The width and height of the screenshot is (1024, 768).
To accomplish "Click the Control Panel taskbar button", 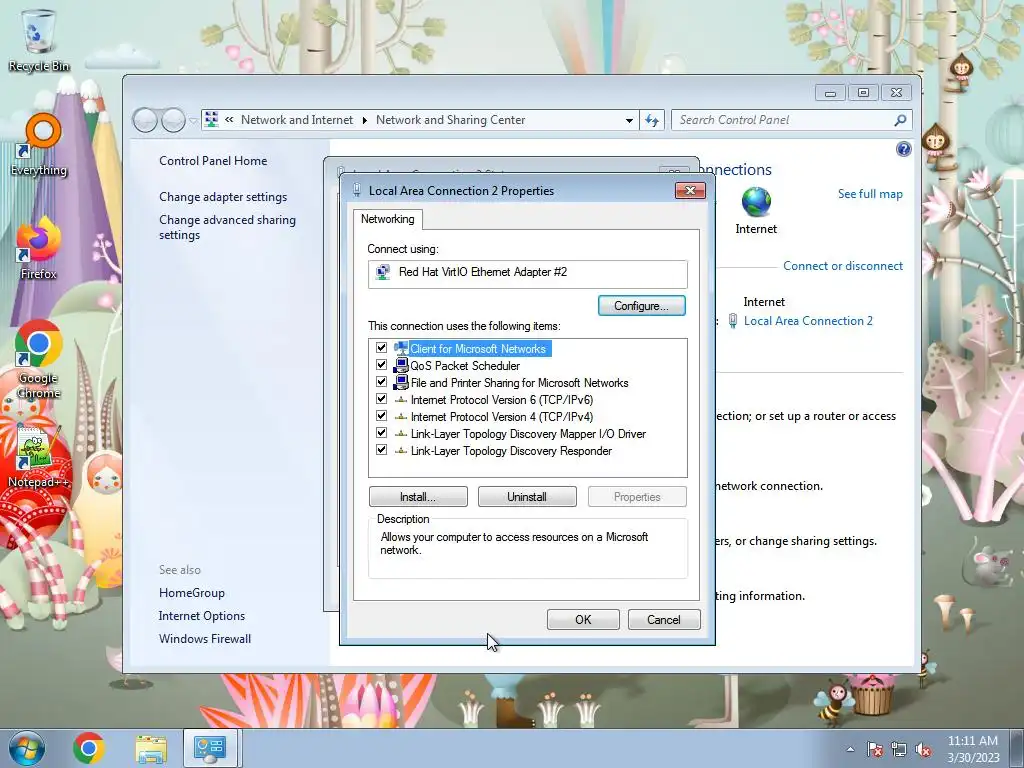I will tap(210, 748).
